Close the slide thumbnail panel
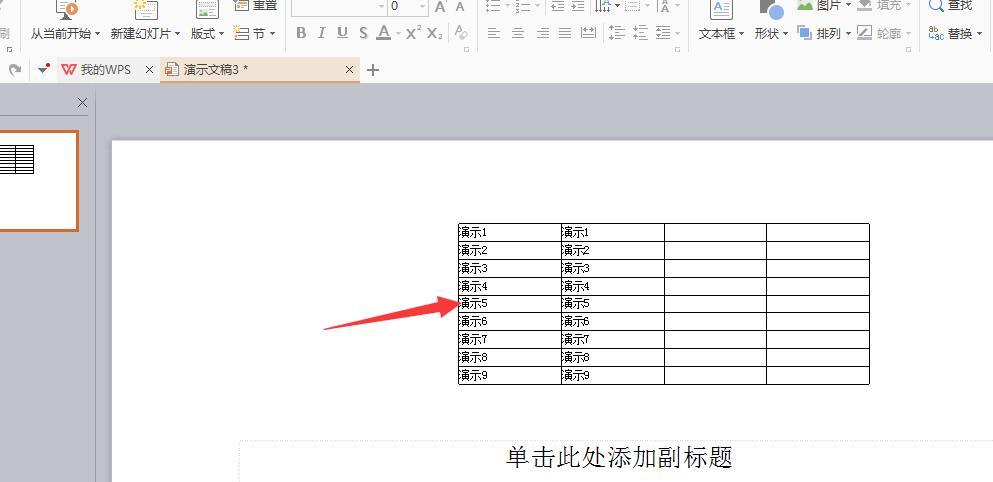 (82, 103)
